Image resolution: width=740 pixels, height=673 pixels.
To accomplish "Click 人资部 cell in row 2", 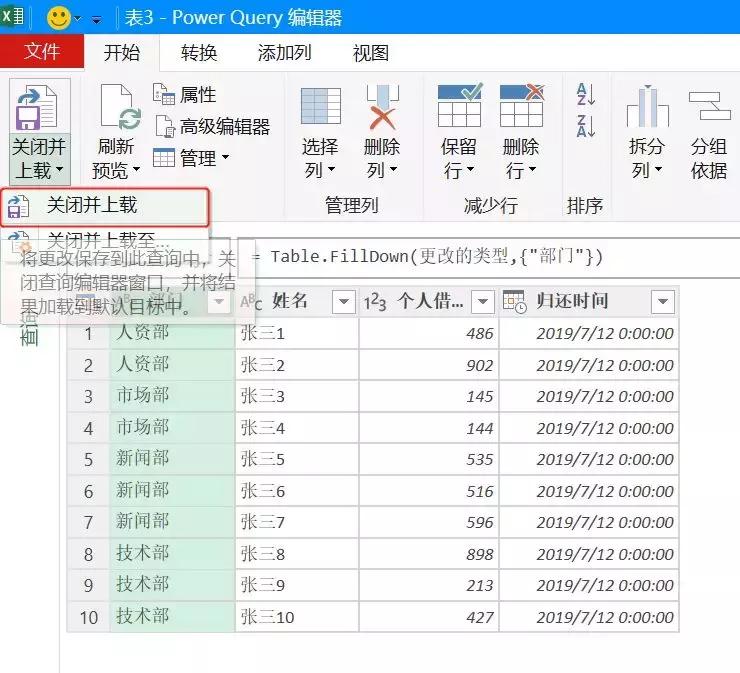I will tap(172, 365).
